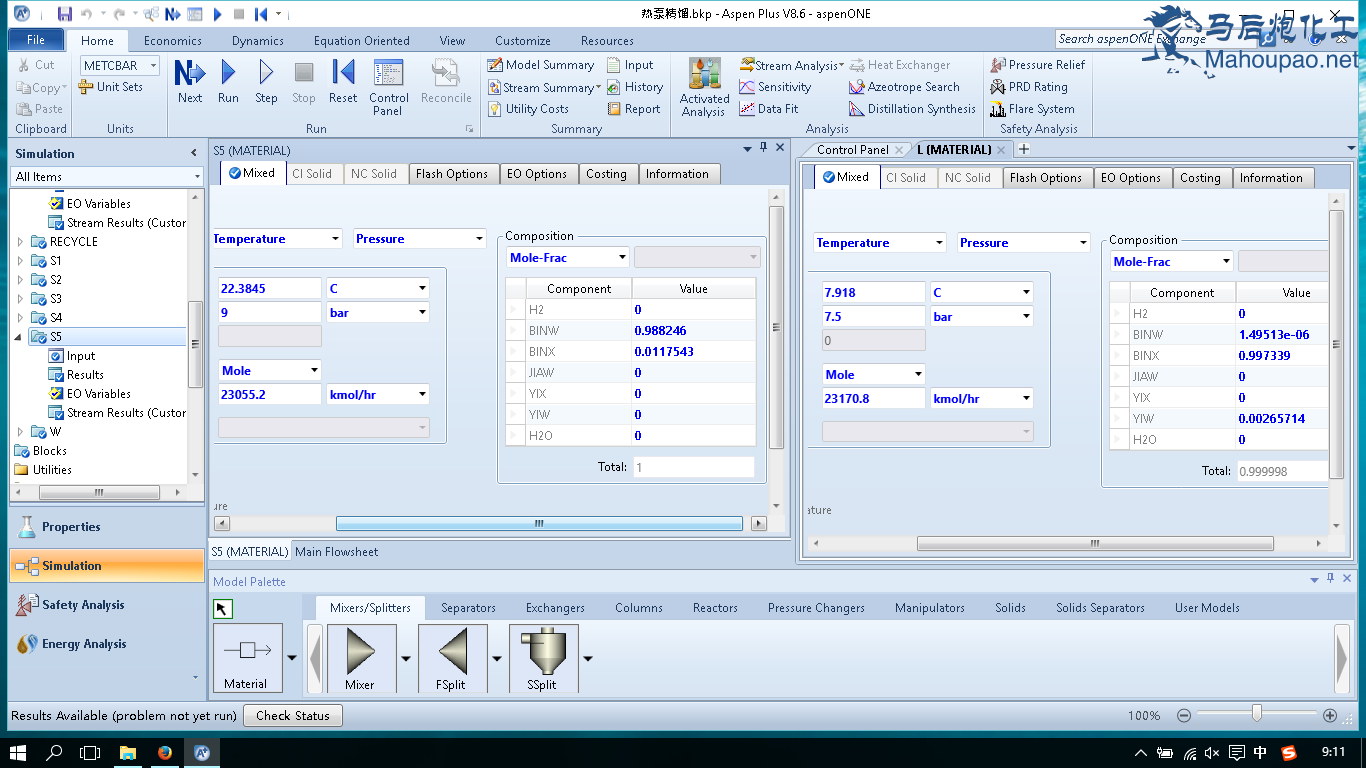
Task: Open the All Items navigation filter dropdown
Action: pos(197,177)
